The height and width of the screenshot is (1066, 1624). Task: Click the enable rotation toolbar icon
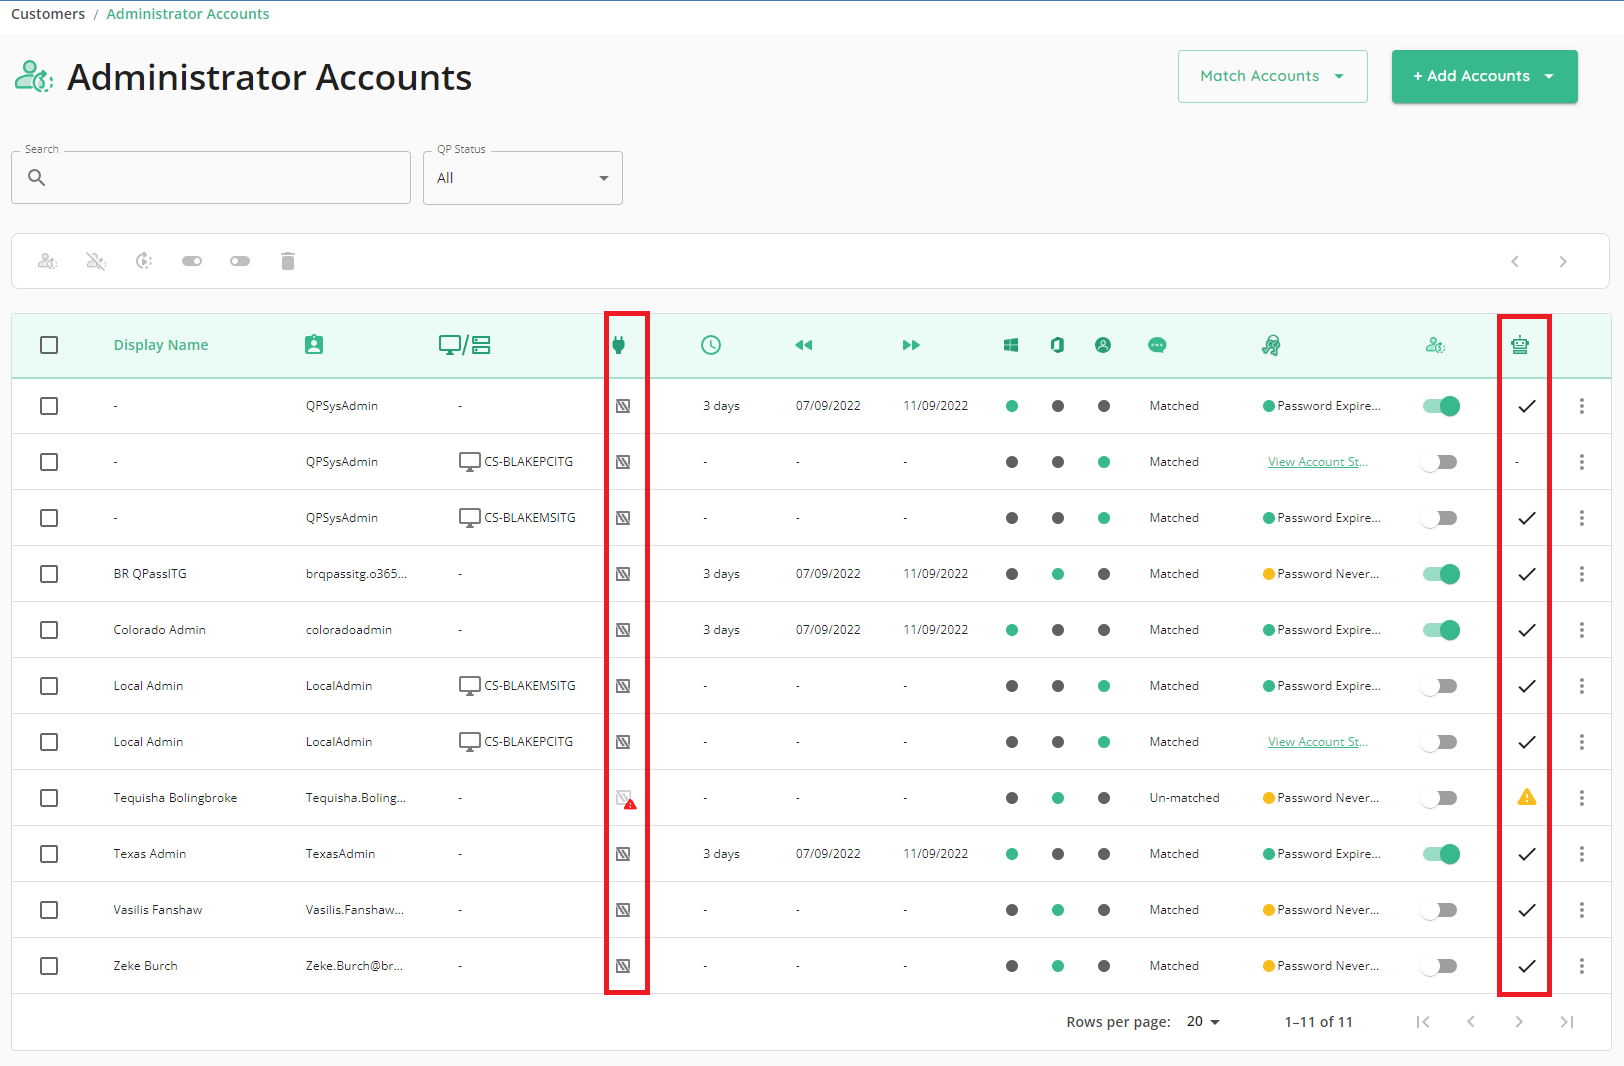click(47, 261)
